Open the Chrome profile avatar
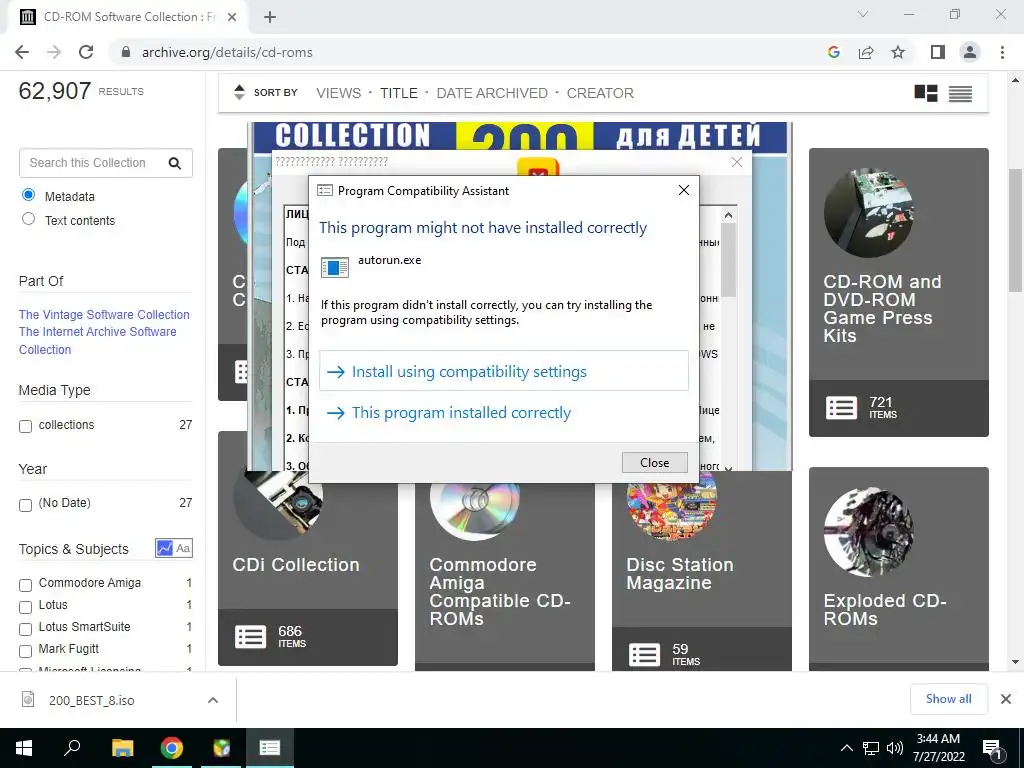Viewport: 1024px width, 768px height. click(970, 52)
